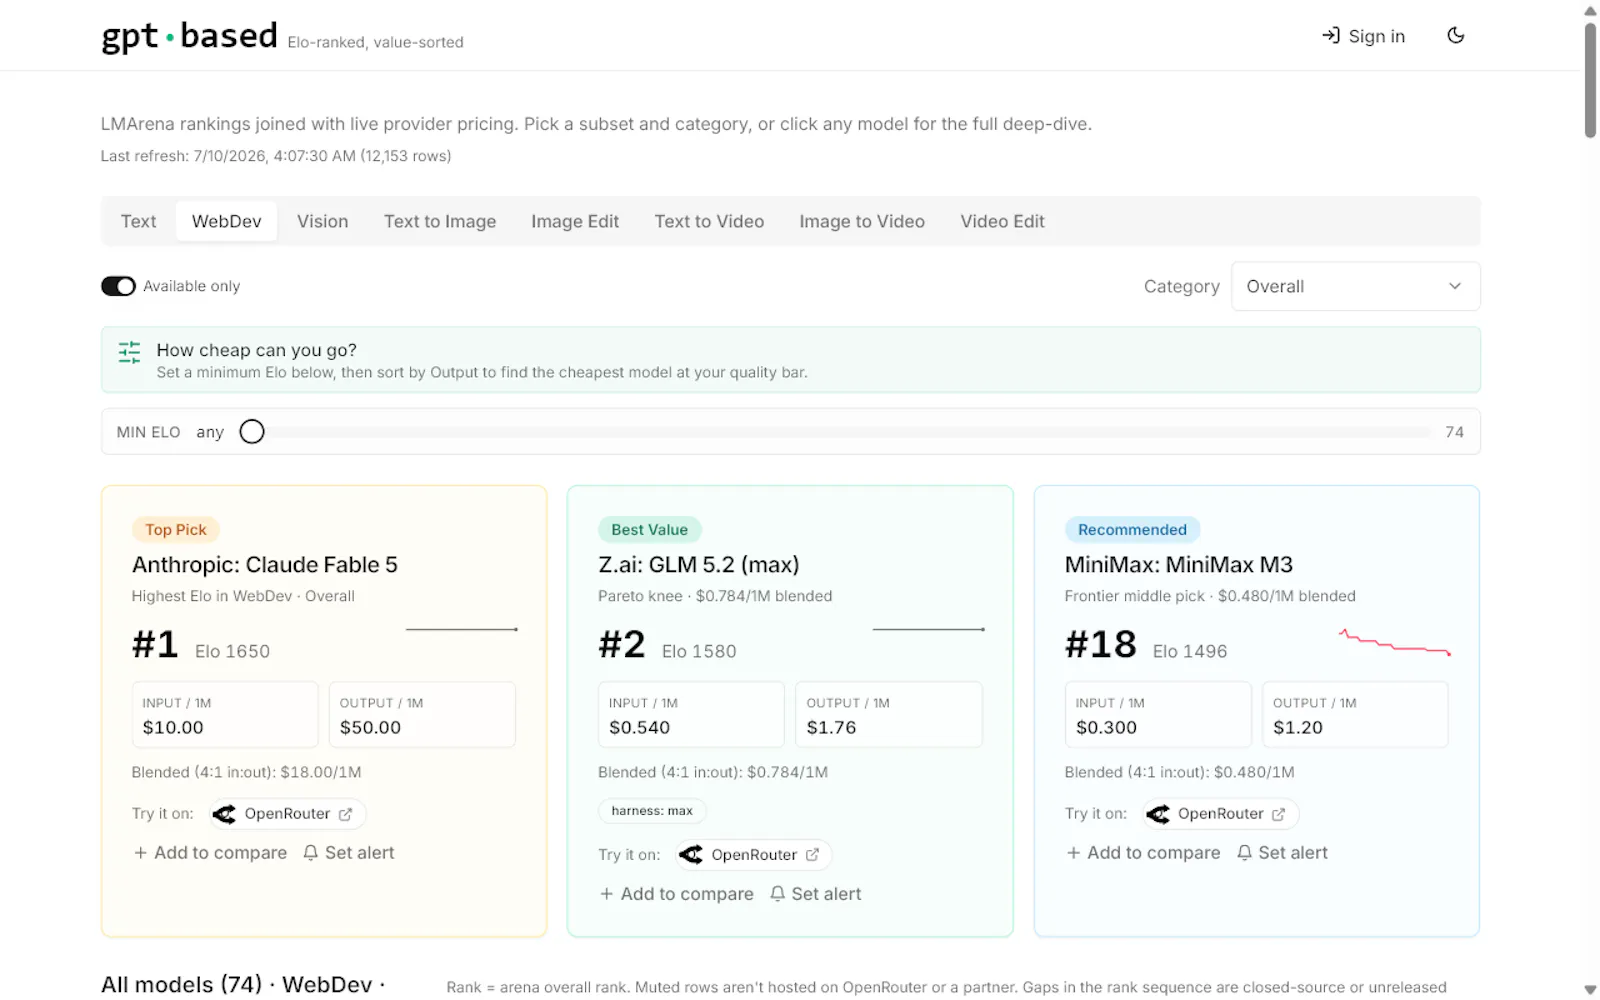Click the sliders icon in How cheap banner

129,352
